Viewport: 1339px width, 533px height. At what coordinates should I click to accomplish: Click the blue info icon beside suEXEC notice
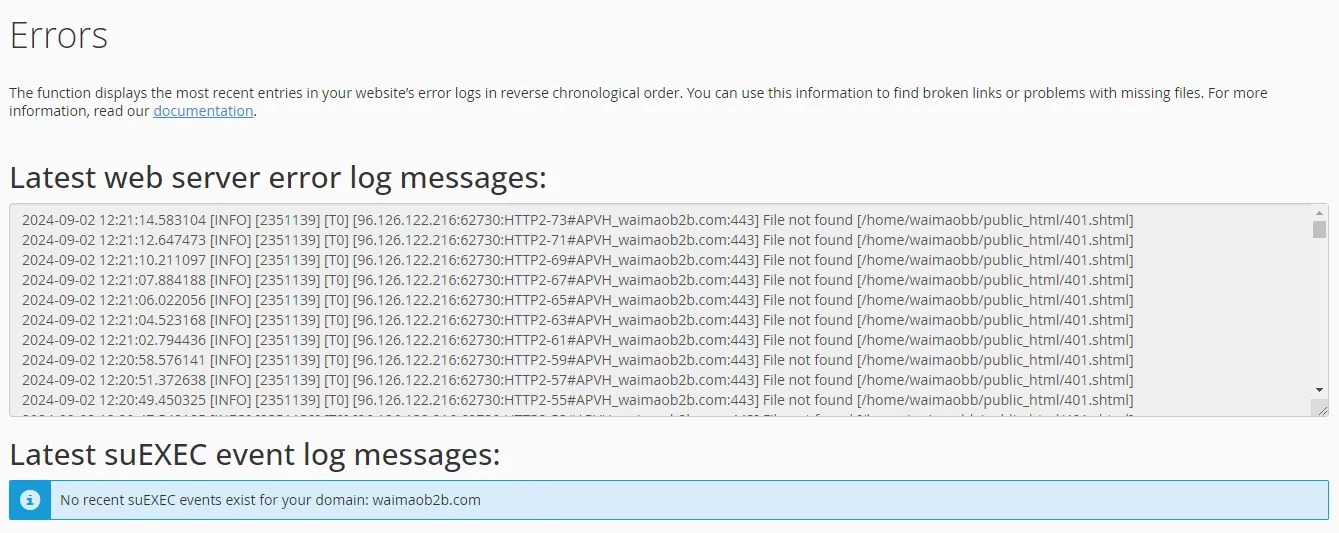[x=30, y=500]
